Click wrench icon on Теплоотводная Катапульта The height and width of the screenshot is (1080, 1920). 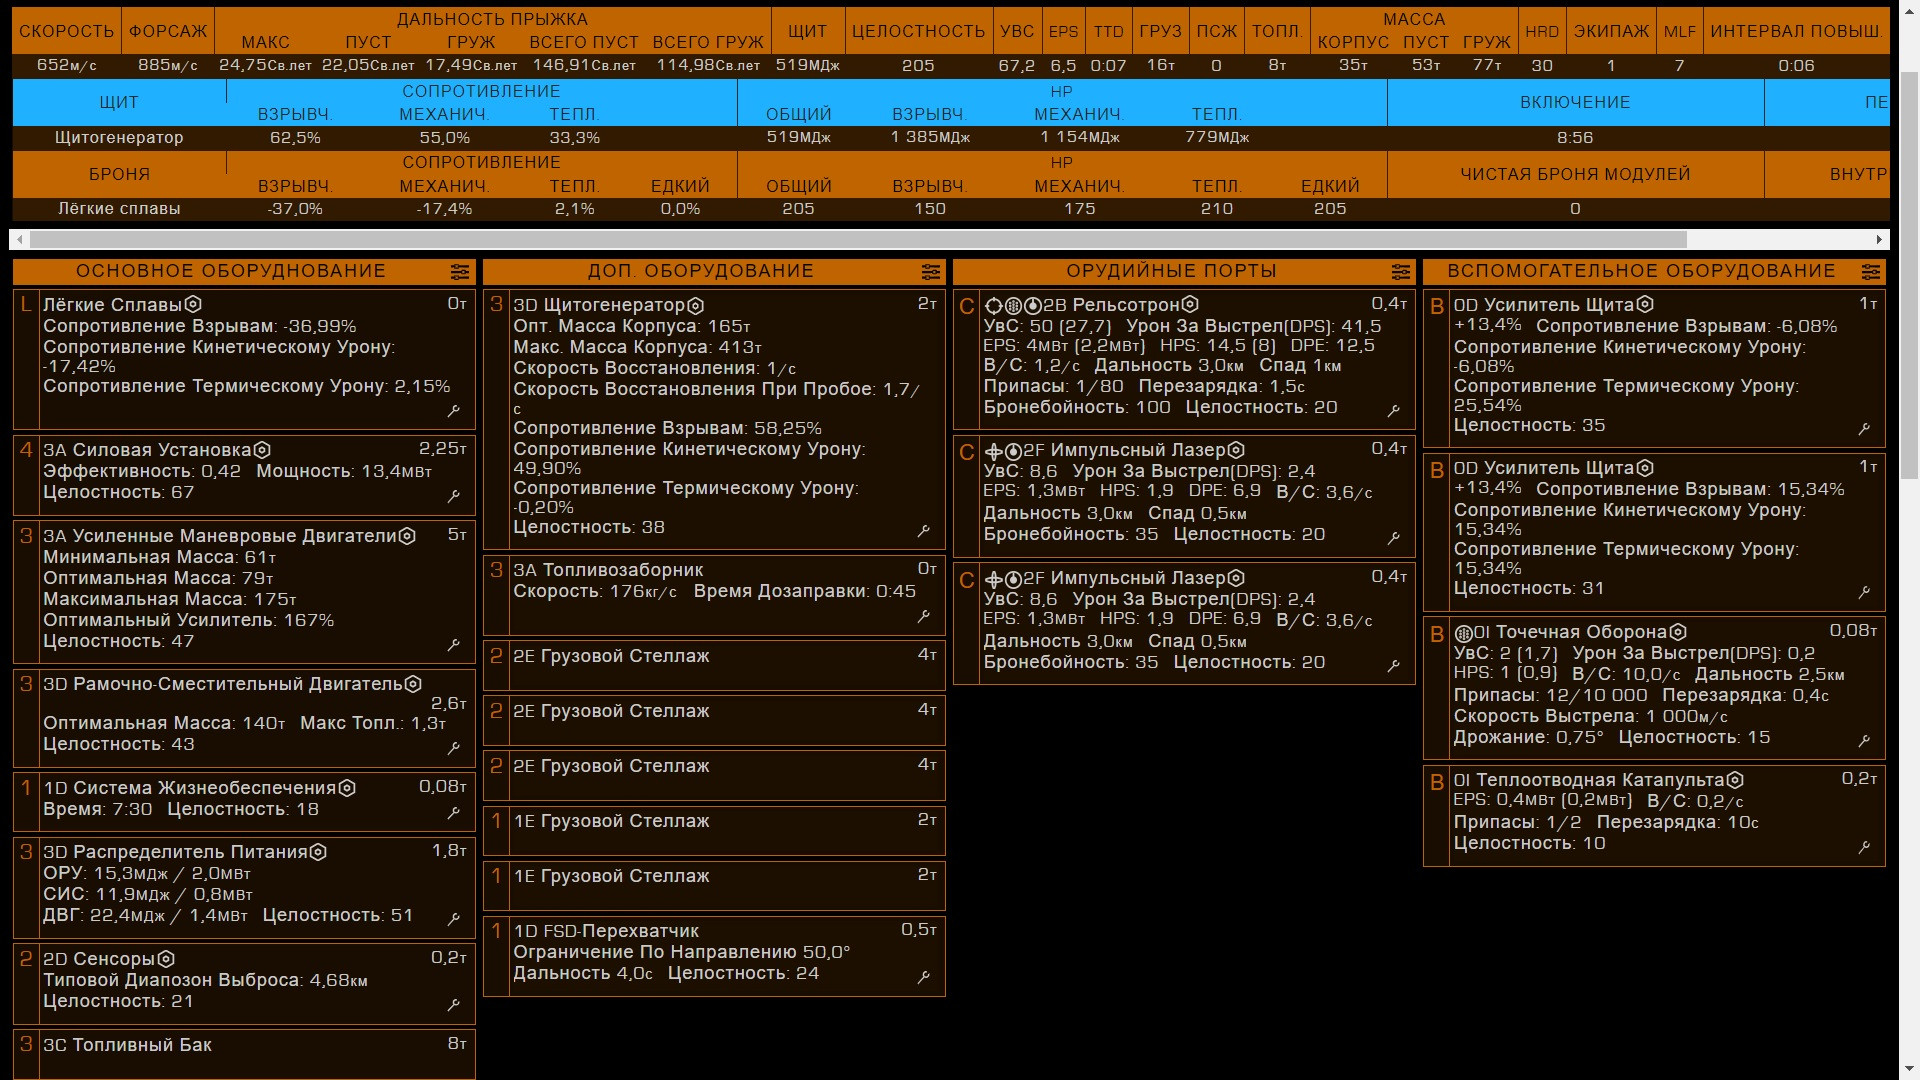(x=1864, y=847)
